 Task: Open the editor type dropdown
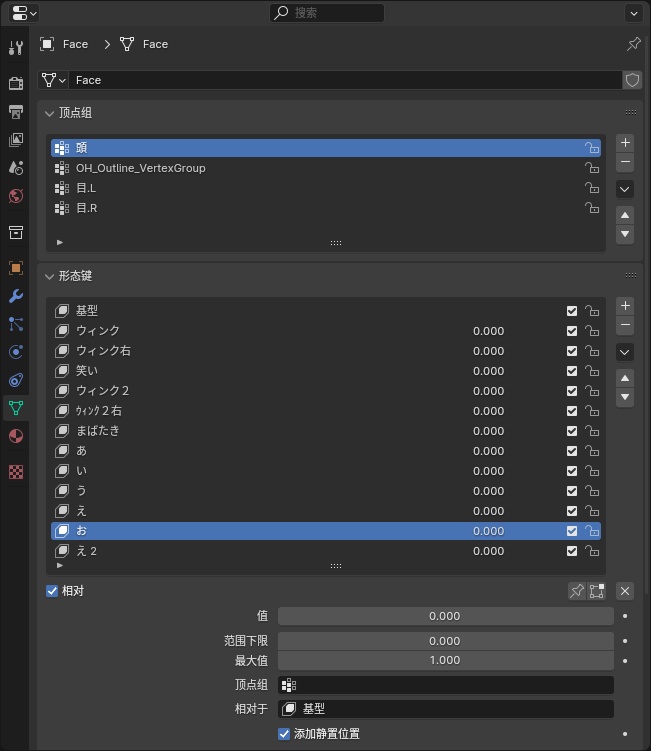tap(23, 13)
